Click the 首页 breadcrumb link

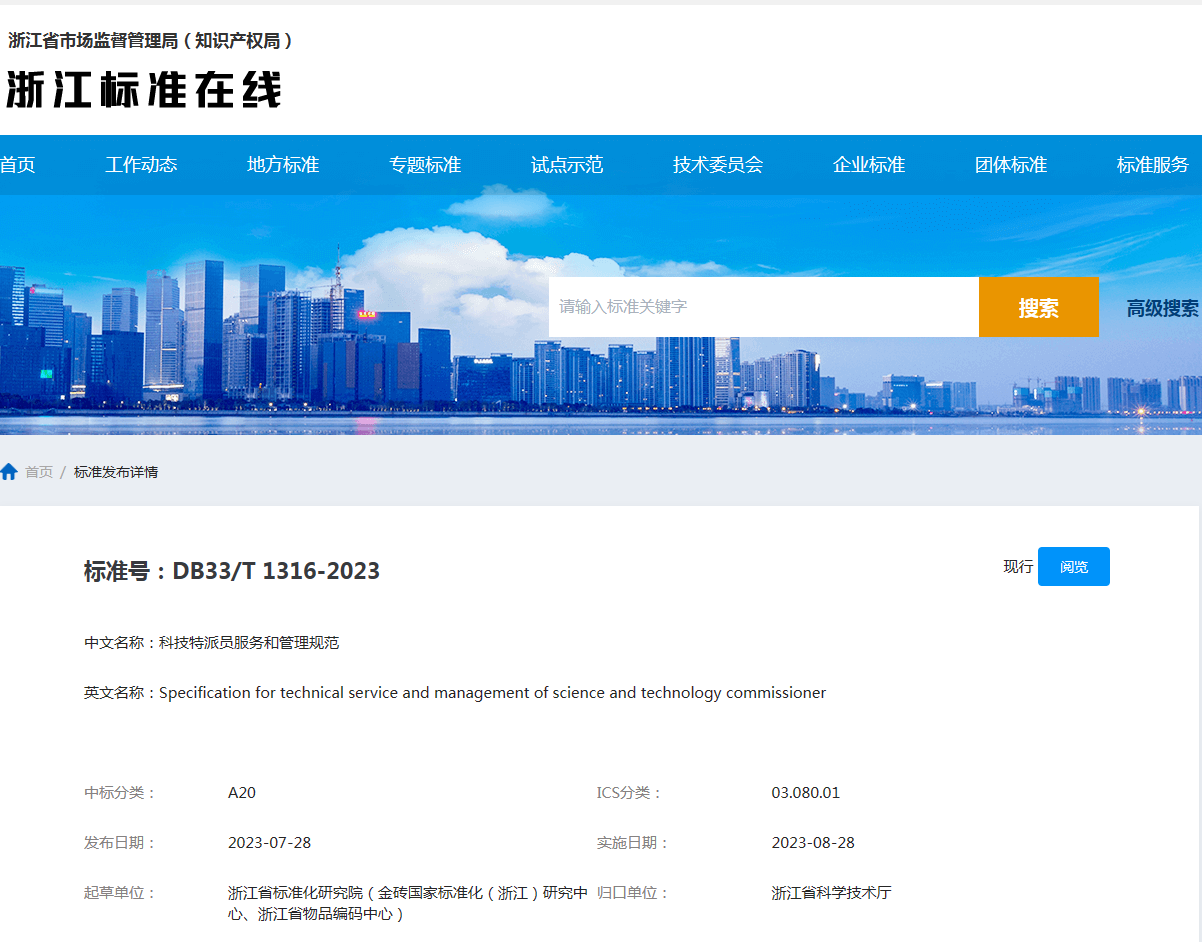[39, 472]
